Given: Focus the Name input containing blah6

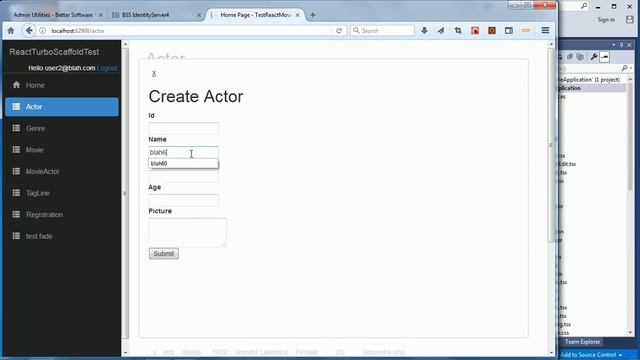Looking at the screenshot, I should point(183,152).
